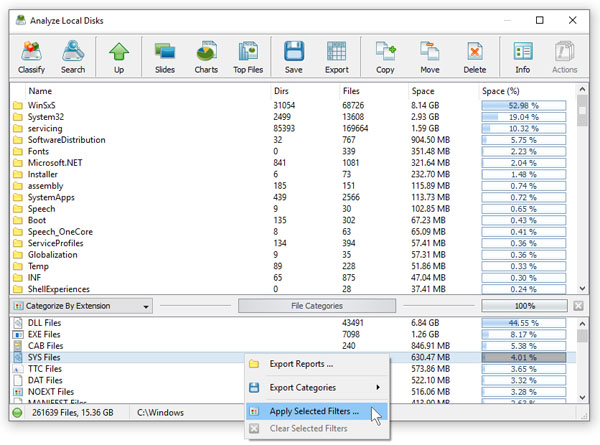This screenshot has height=445, width=600.
Task: Sort by the Name column header
Action: pyautogui.click(x=40, y=91)
